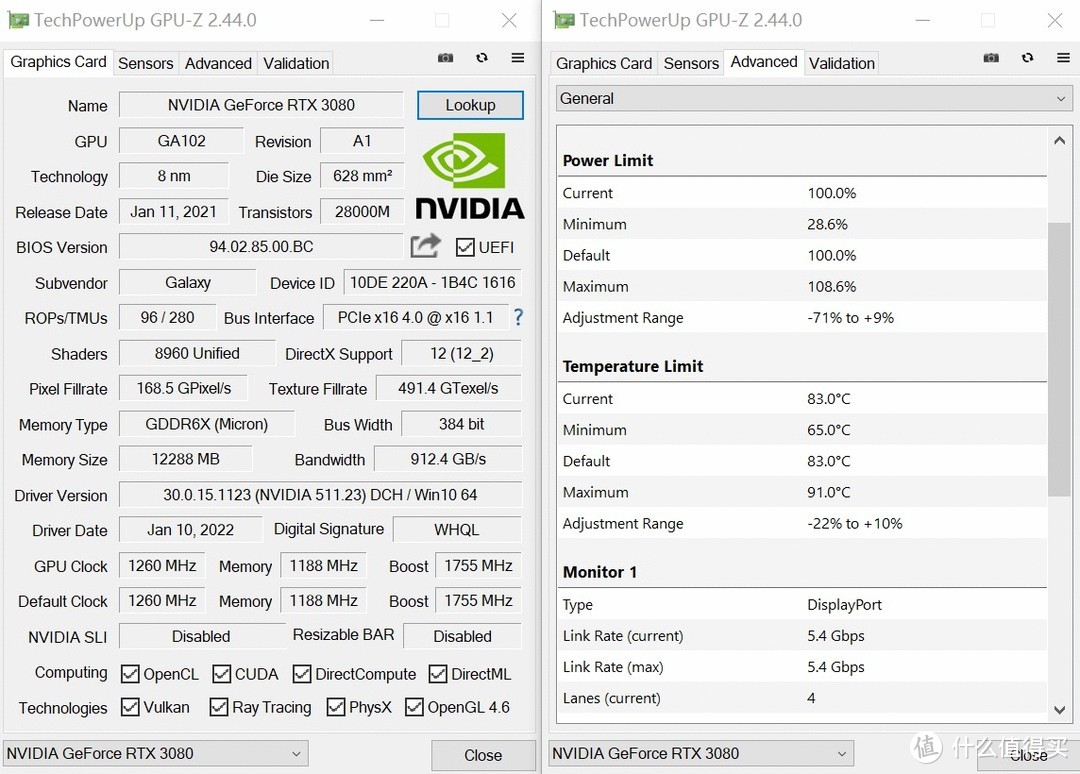This screenshot has height=774, width=1080.
Task: Open hamburger menu in left GPU-Z window
Action: (518, 58)
